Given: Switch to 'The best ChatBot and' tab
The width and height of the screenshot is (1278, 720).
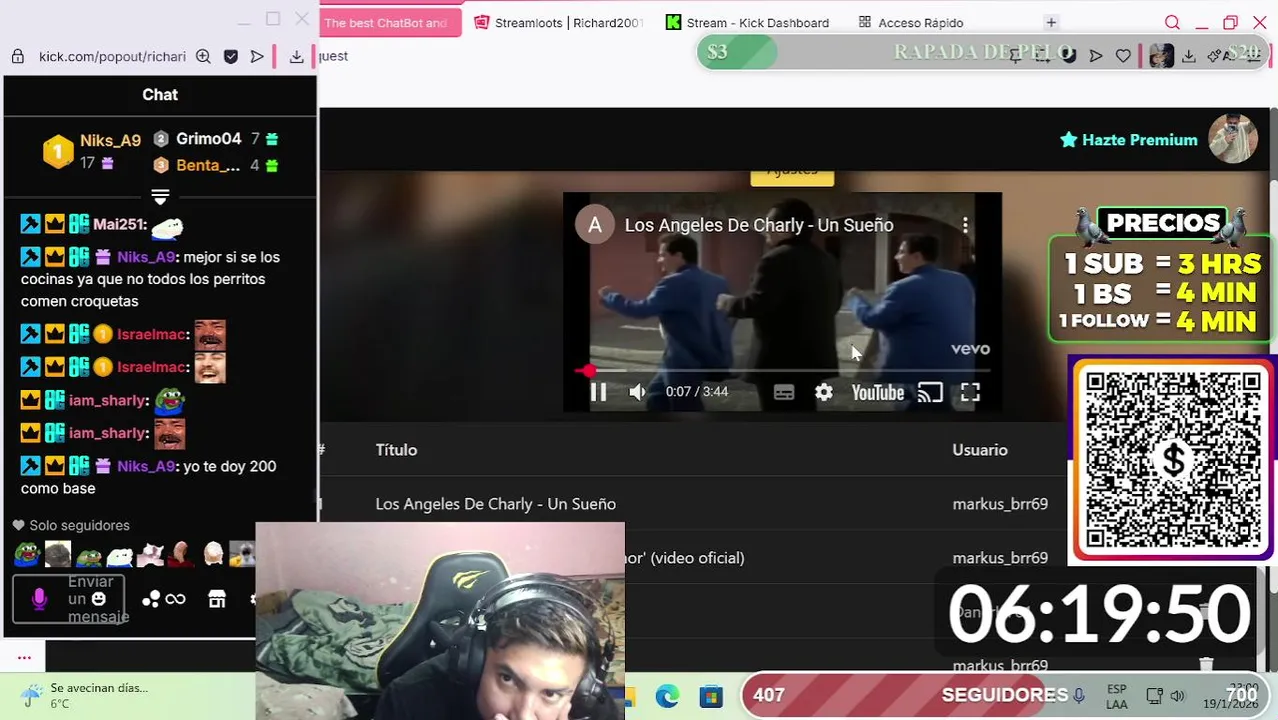Looking at the screenshot, I should (390, 22).
